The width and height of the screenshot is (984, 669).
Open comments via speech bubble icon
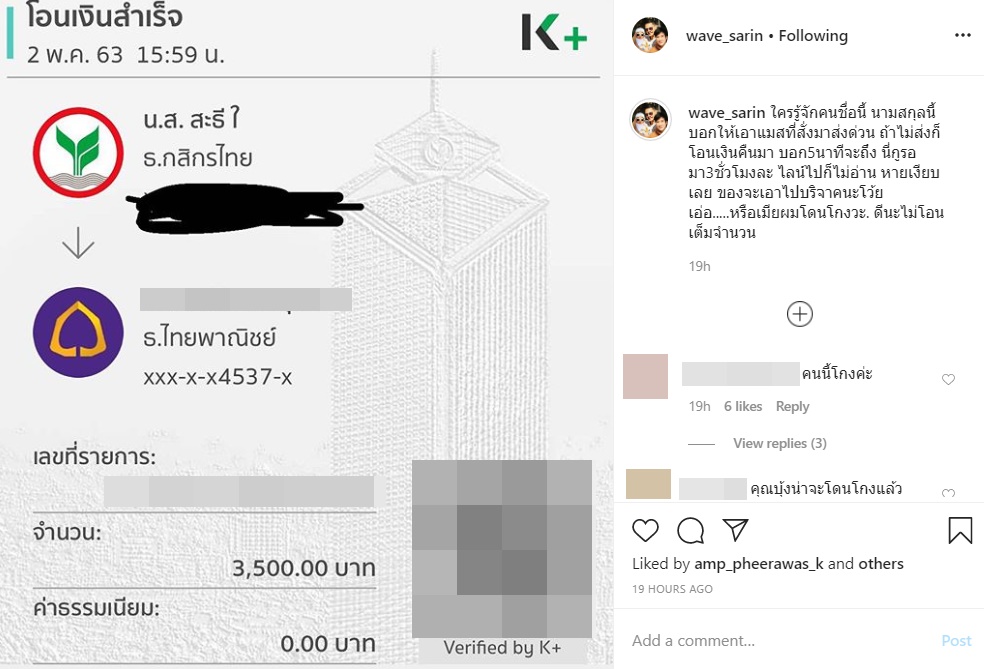(690, 530)
